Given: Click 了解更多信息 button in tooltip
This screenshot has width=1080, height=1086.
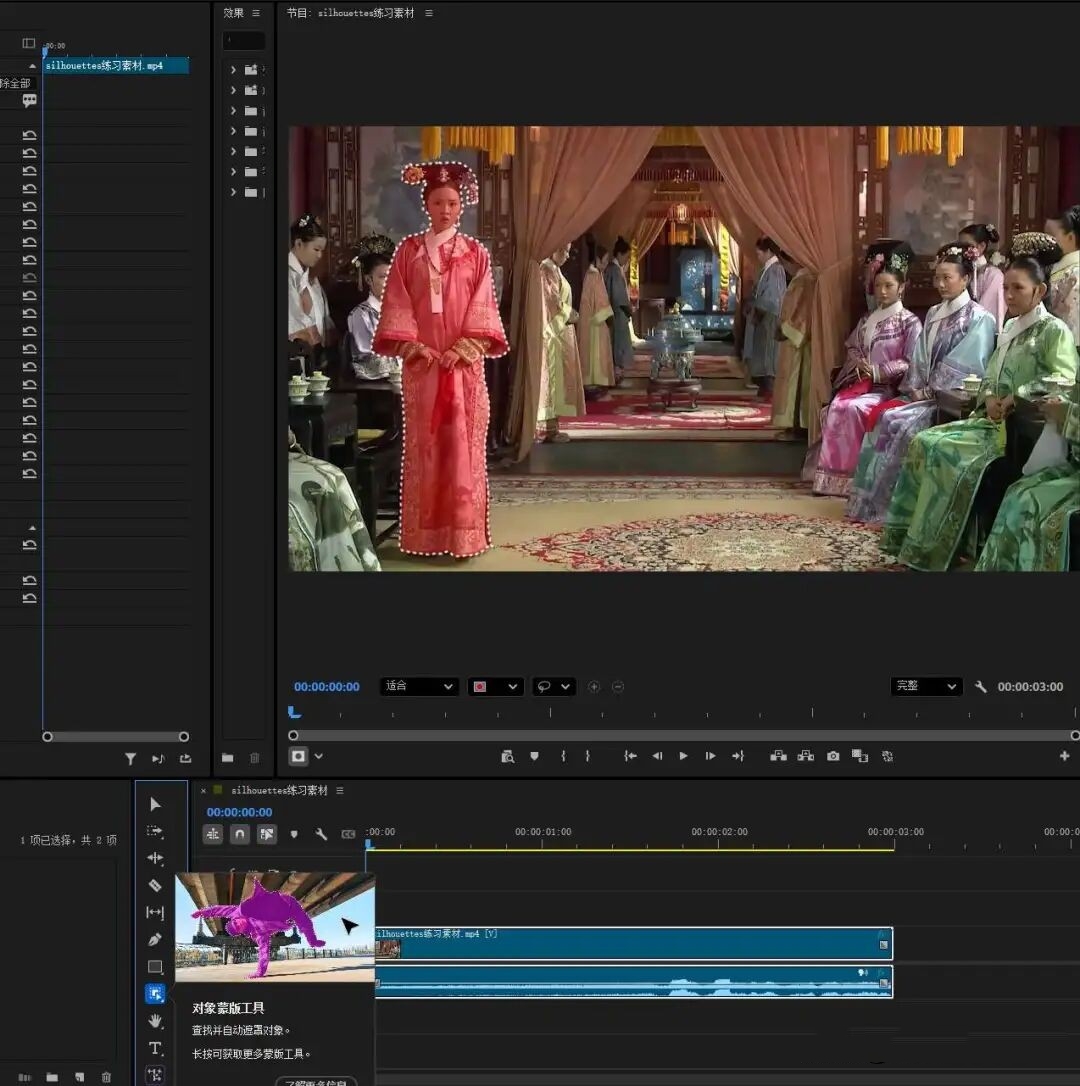Looking at the screenshot, I should click(x=316, y=1081).
